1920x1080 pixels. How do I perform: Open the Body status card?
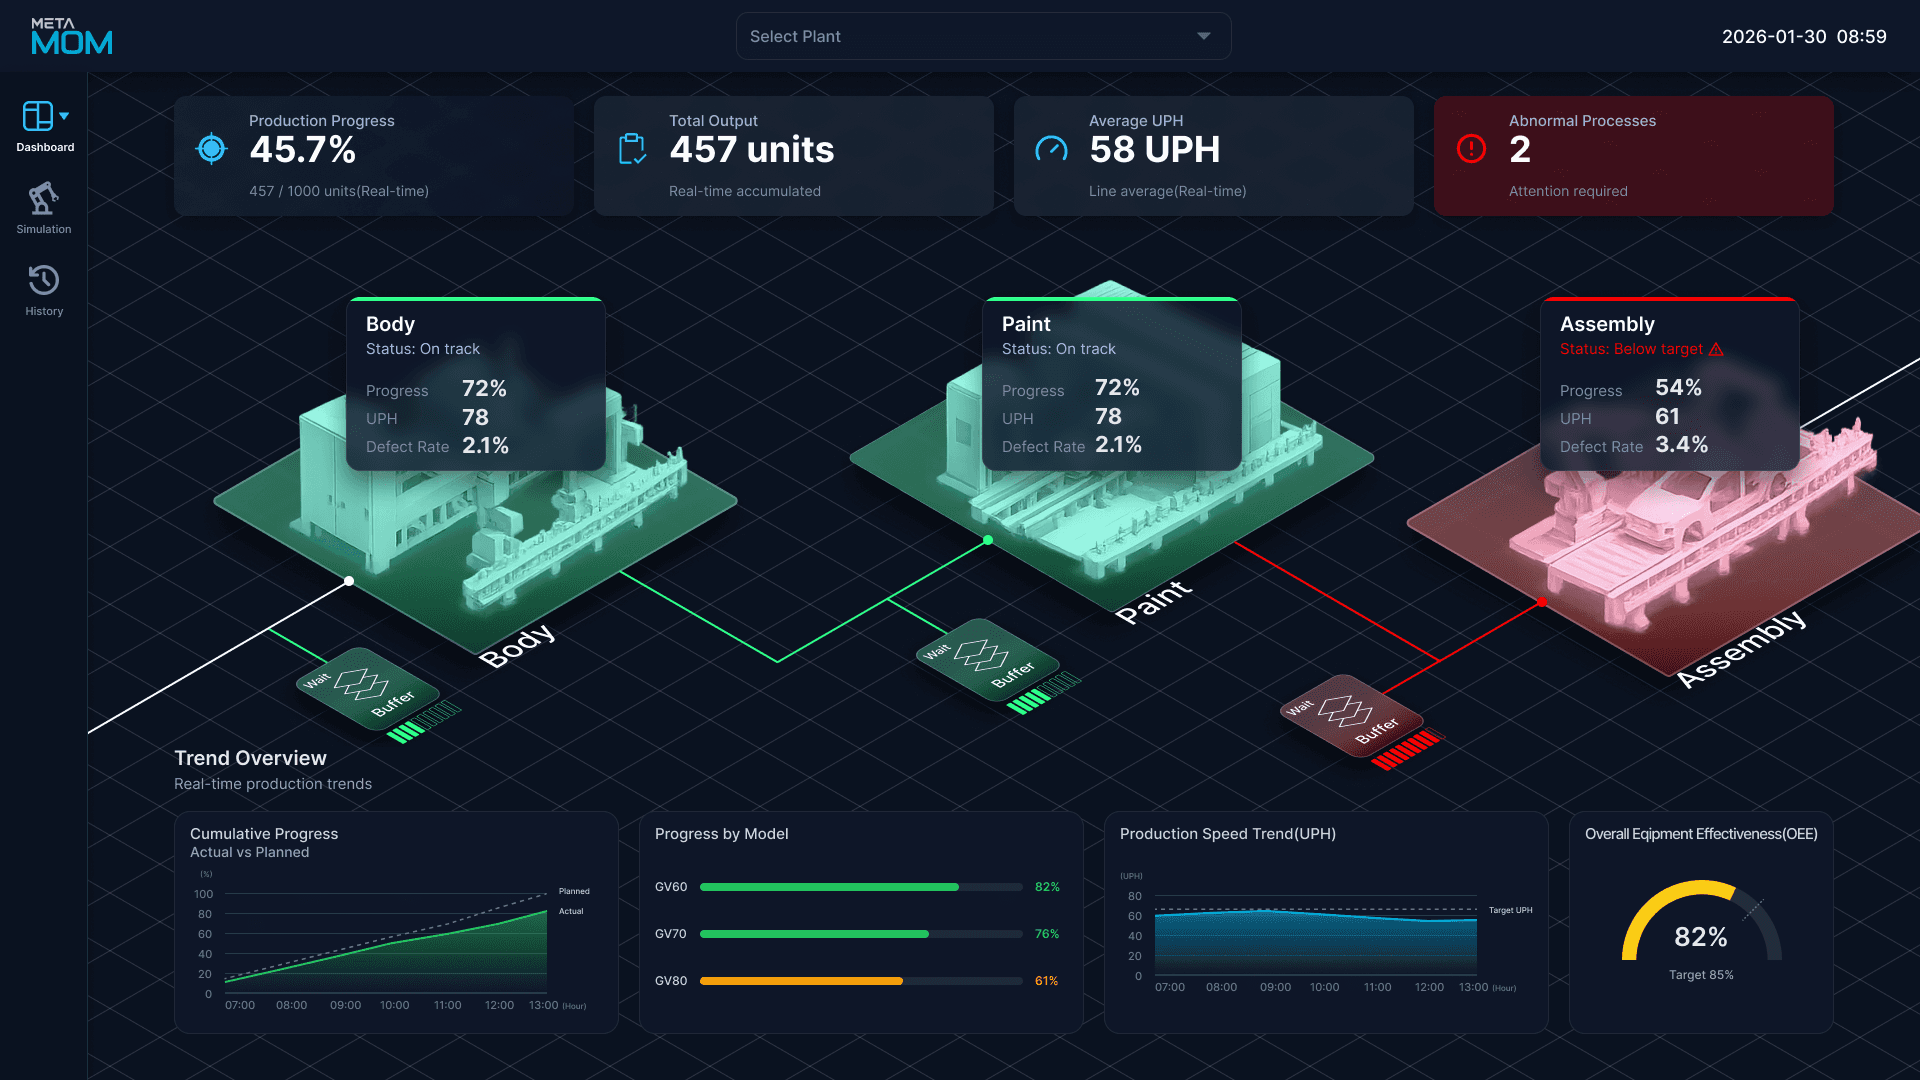coord(475,384)
